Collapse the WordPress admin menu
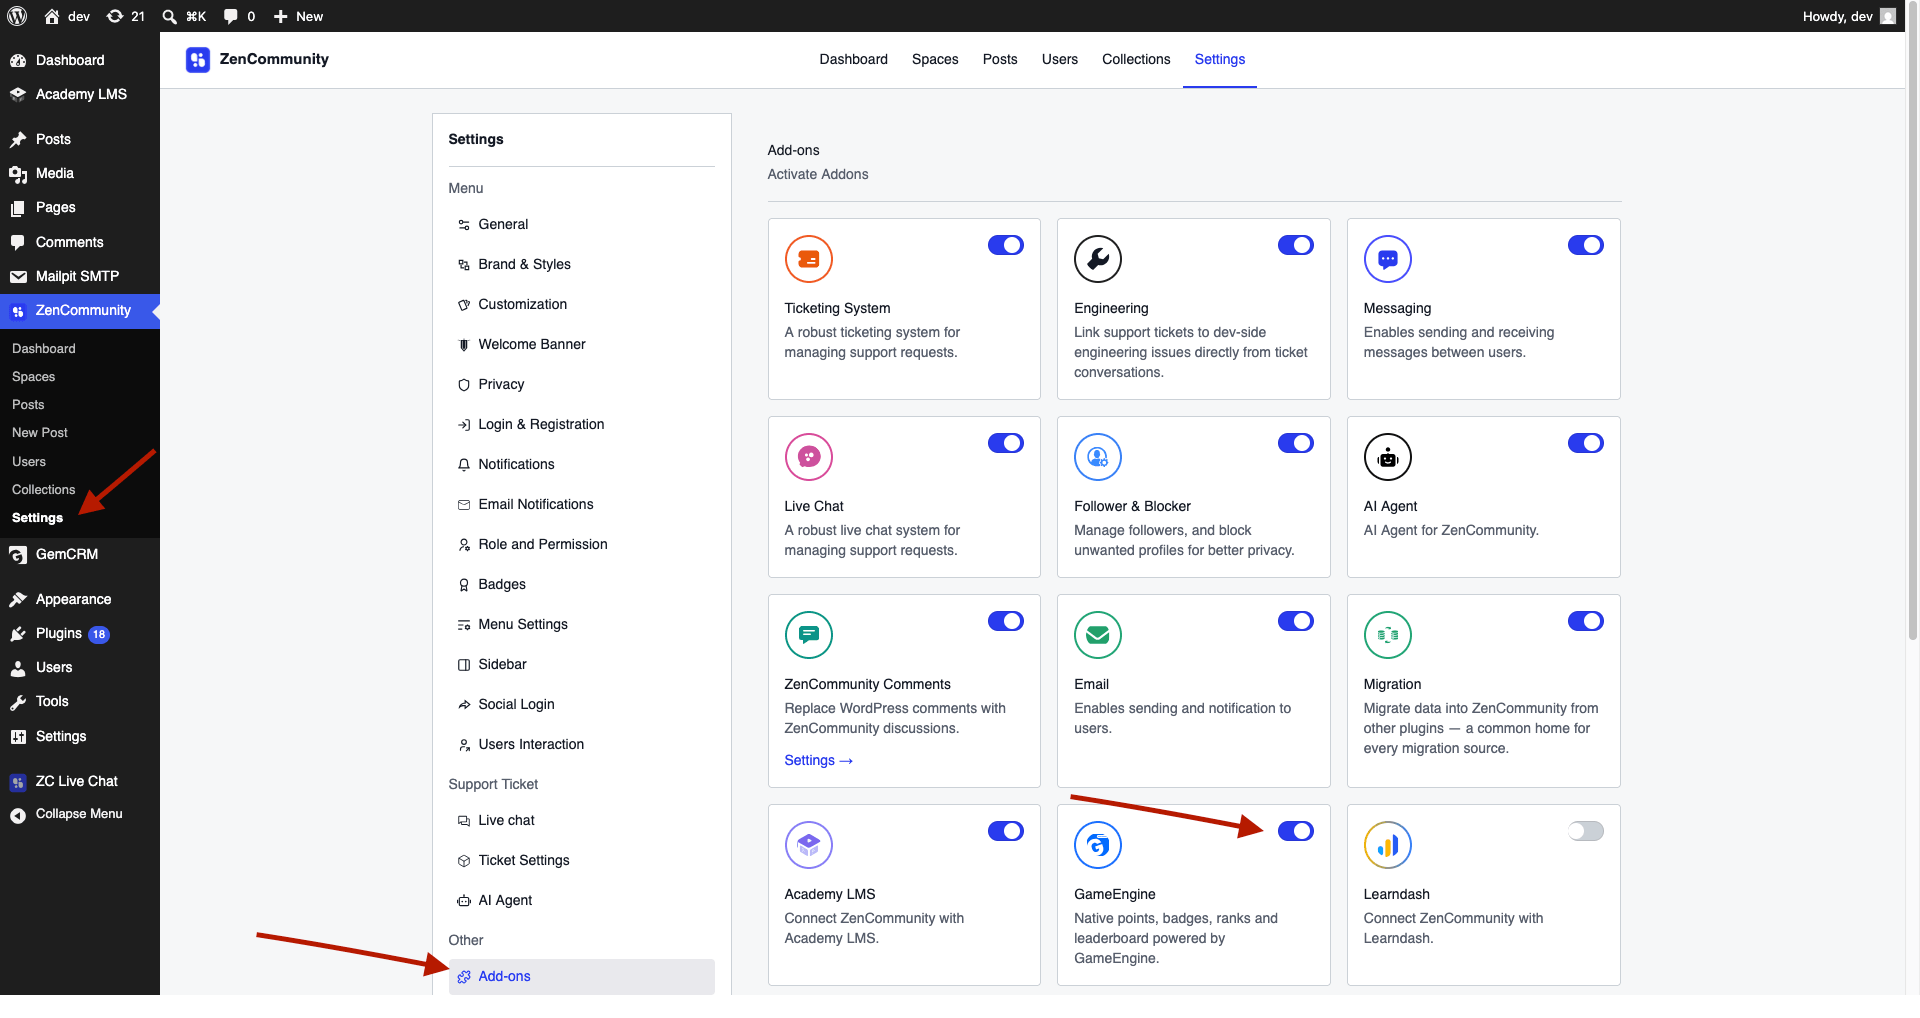 (x=80, y=814)
